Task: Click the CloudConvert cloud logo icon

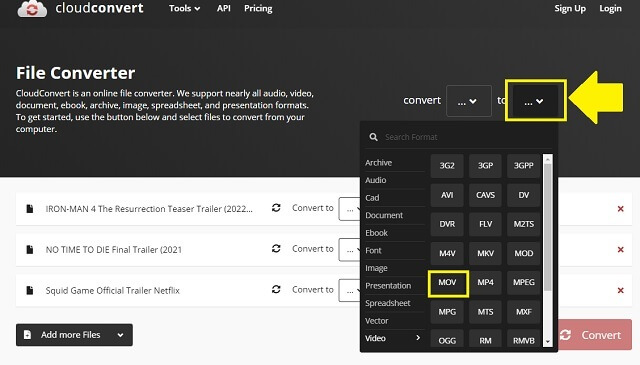Action: [32, 8]
